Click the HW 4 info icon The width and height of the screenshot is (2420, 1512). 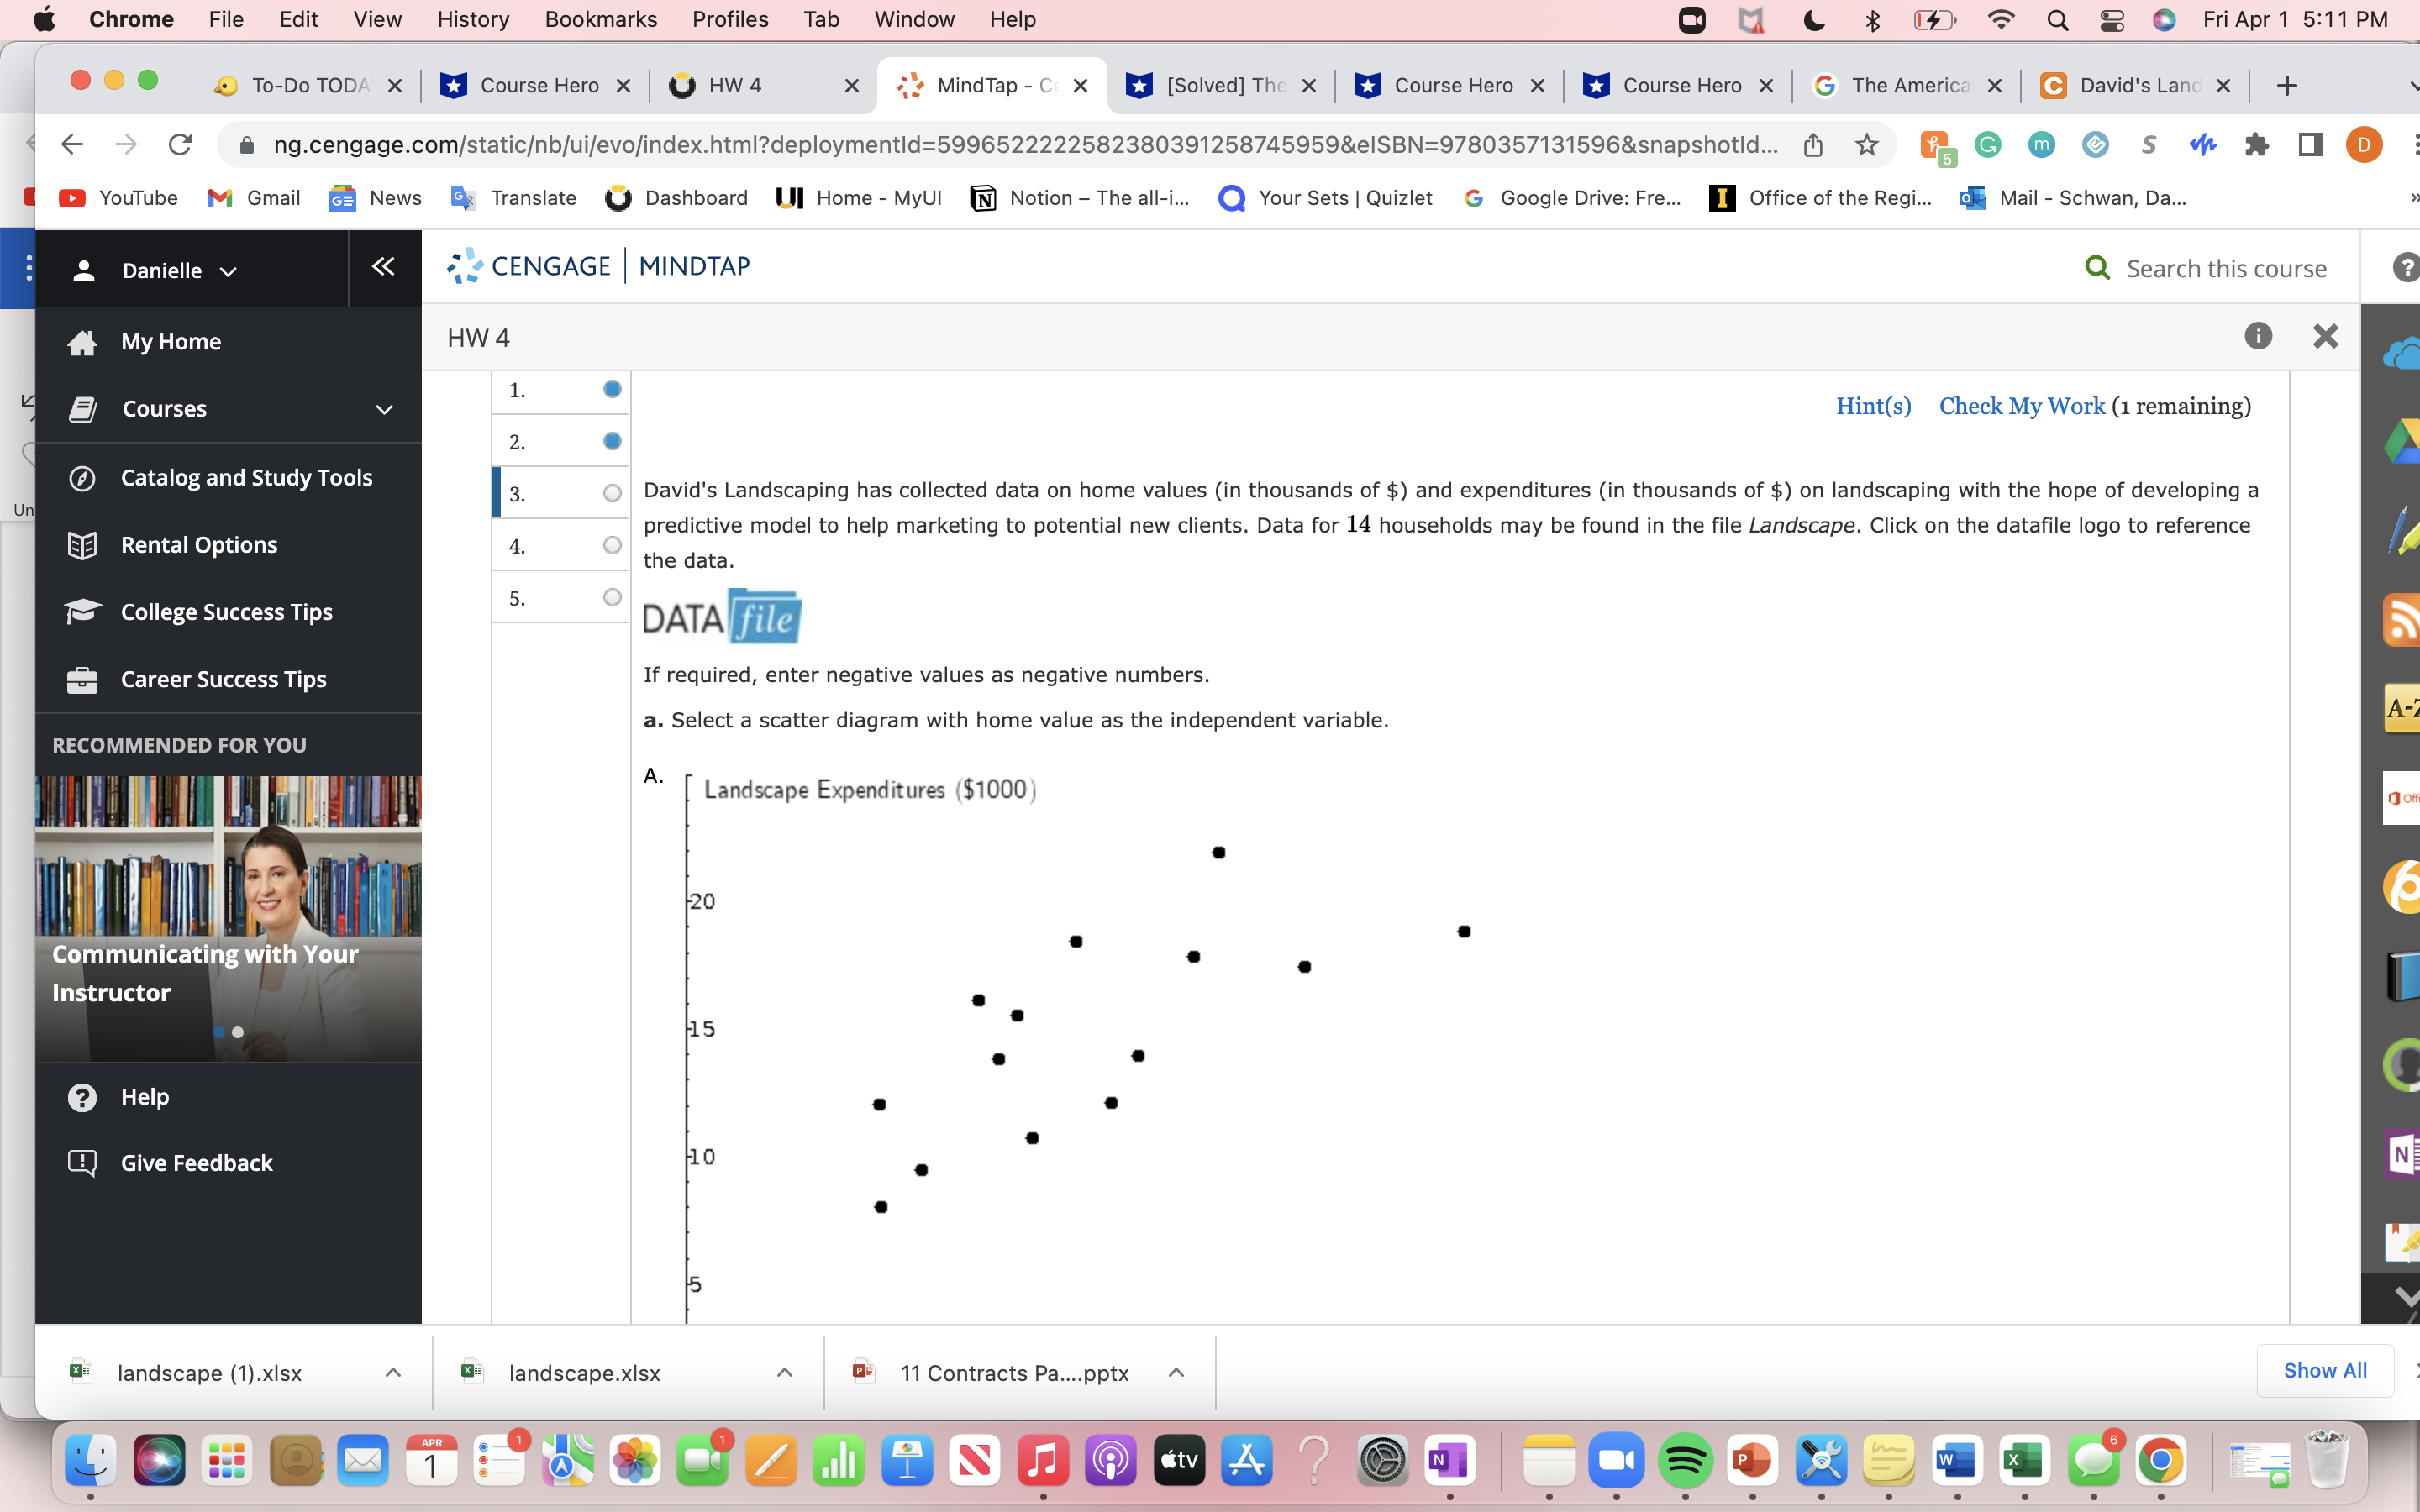[x=2257, y=336]
